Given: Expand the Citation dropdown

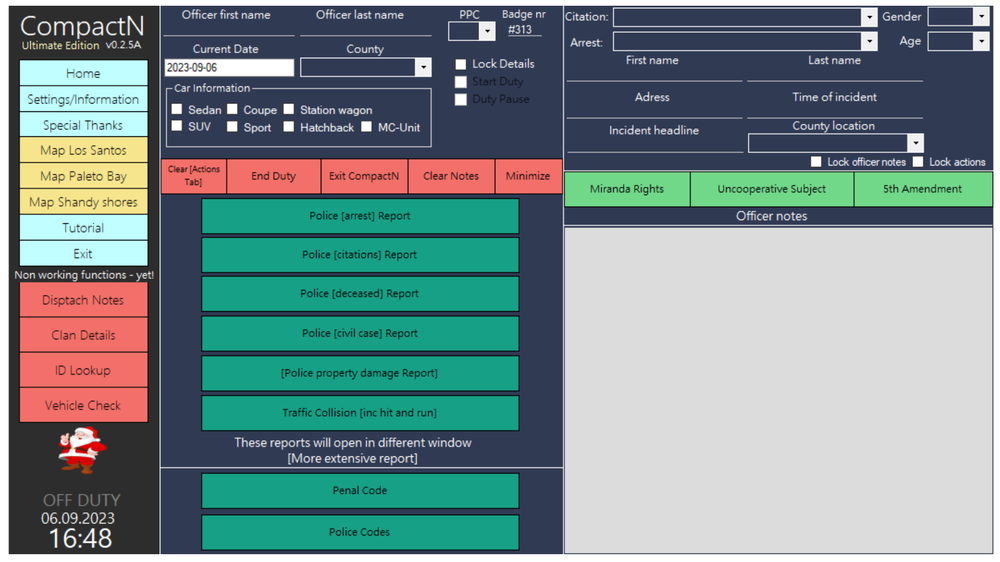Looking at the screenshot, I should click(x=869, y=17).
